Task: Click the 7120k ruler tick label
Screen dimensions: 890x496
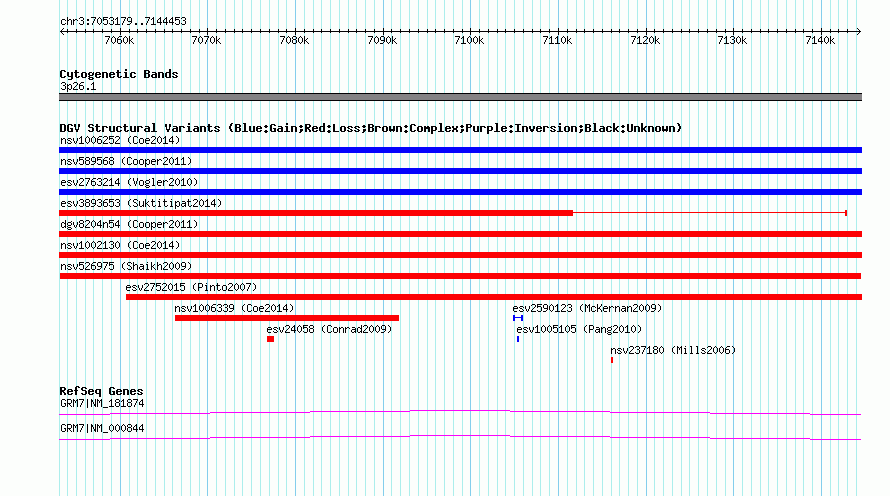Action: click(645, 40)
